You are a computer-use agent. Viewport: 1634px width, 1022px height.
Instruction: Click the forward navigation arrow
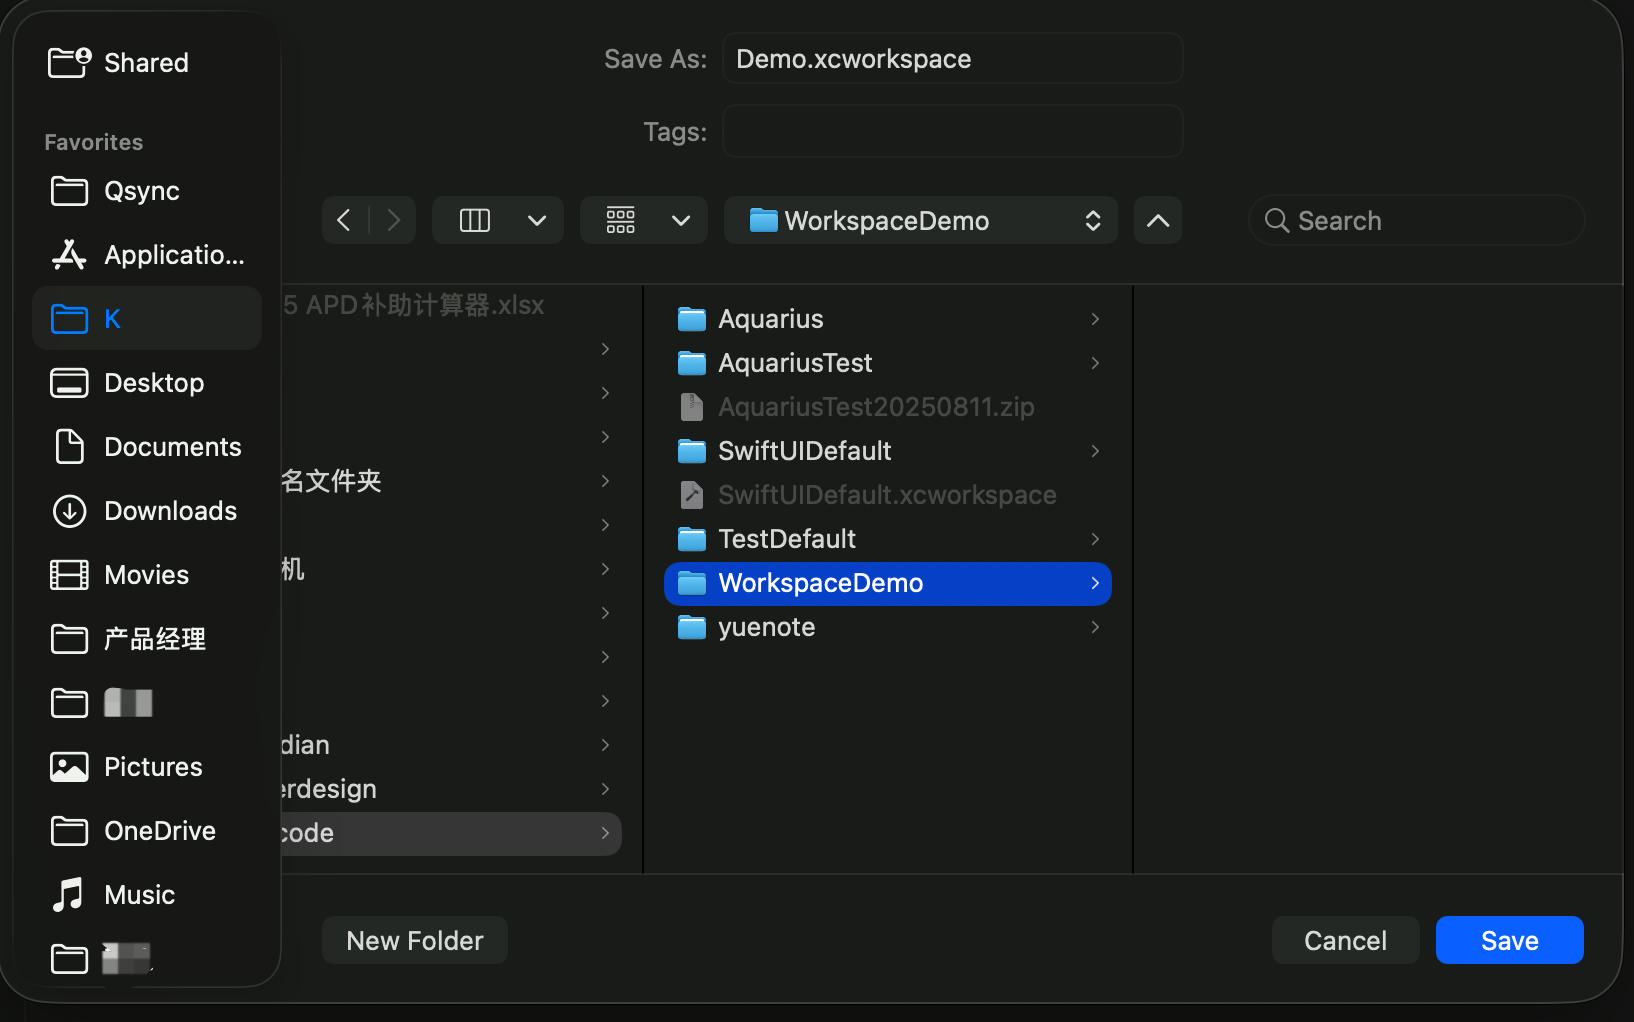coord(394,220)
